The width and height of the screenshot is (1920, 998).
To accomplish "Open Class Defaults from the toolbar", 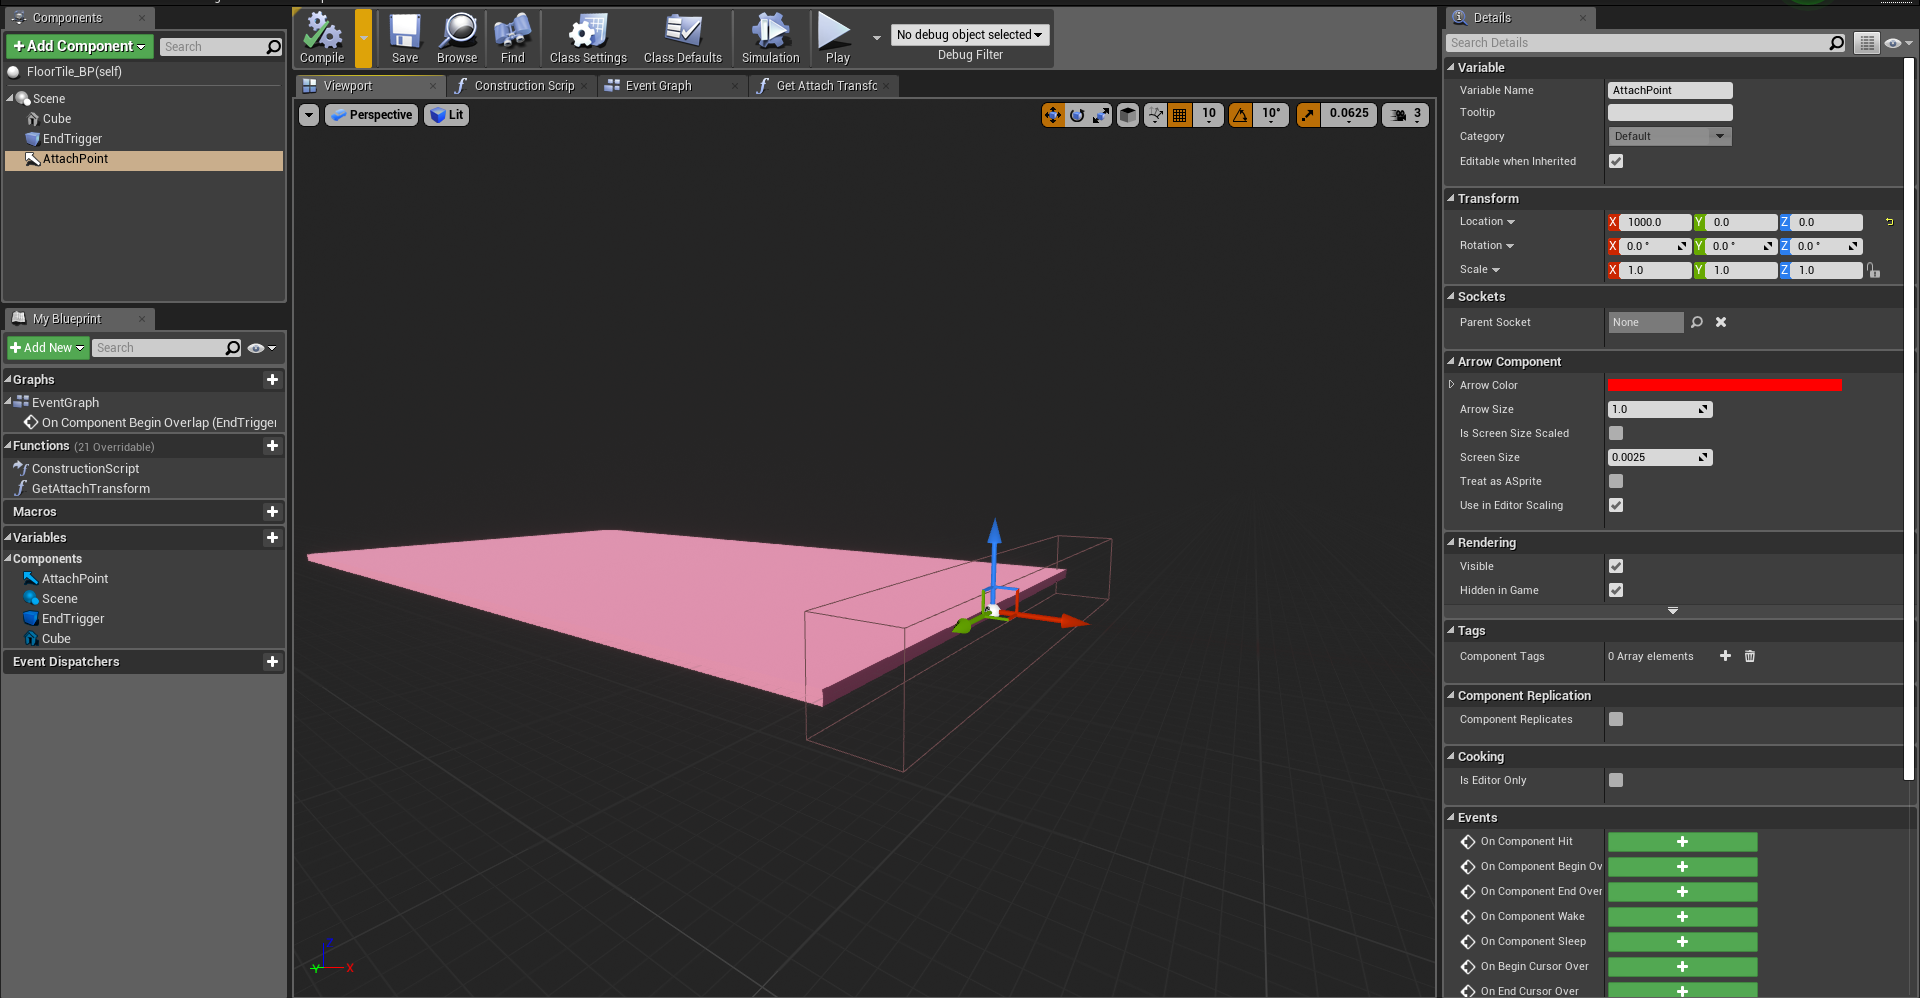I will coord(683,37).
